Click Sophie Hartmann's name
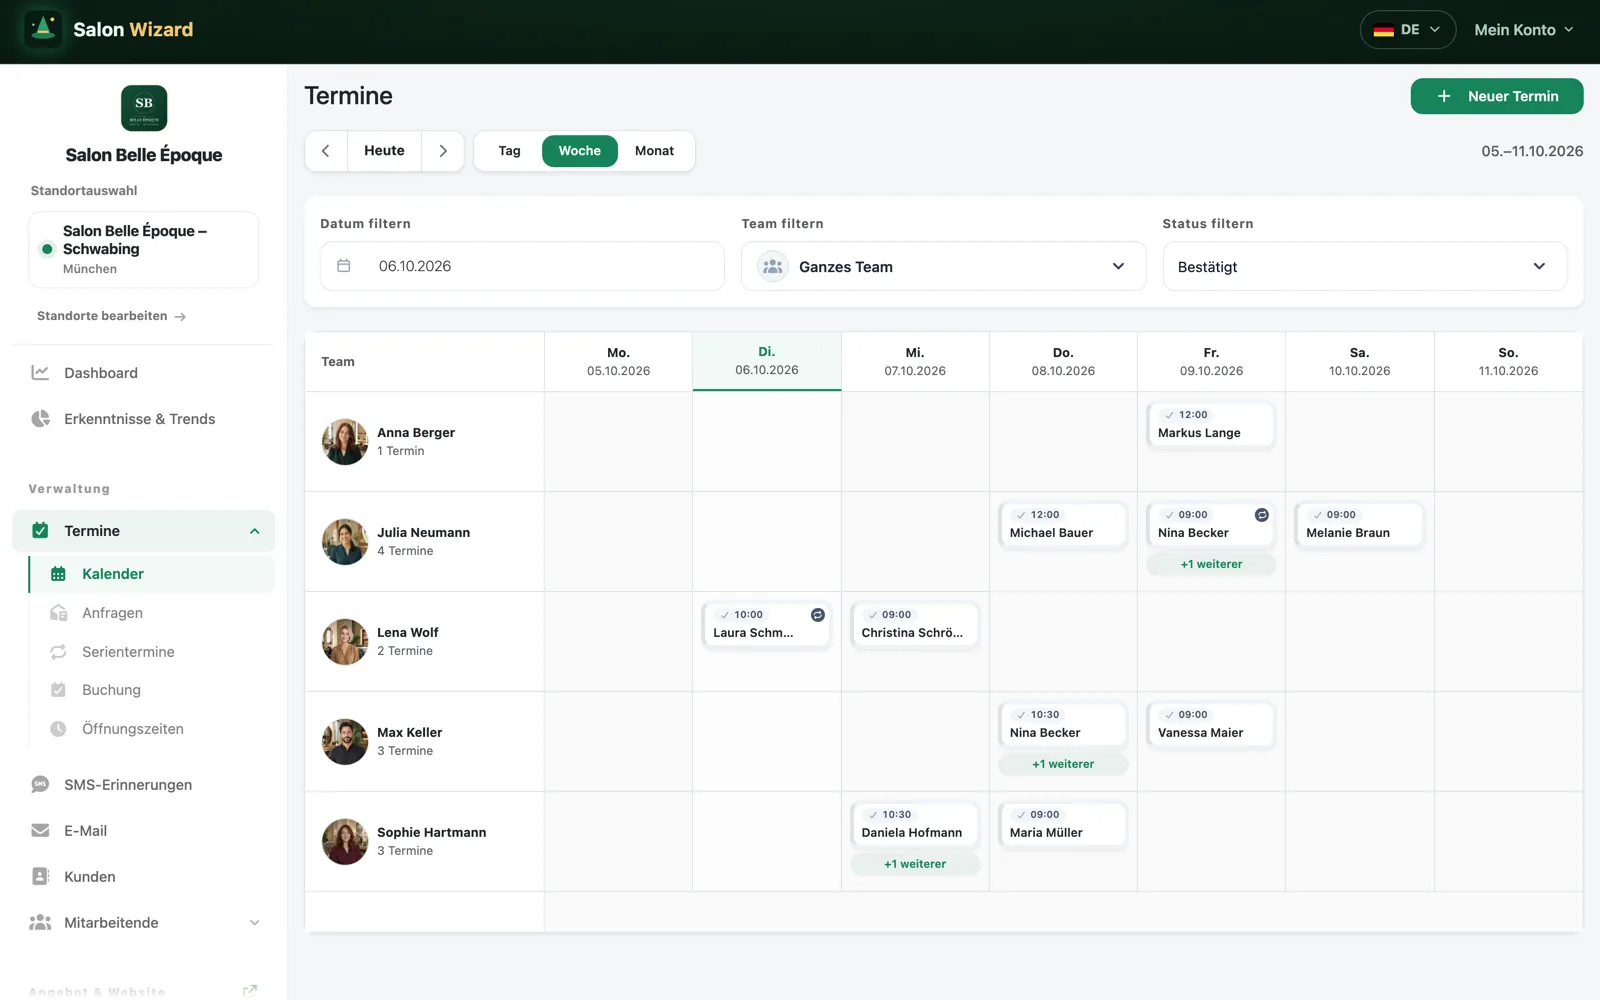Screen dimensions: 1600x1000 [x=431, y=833]
